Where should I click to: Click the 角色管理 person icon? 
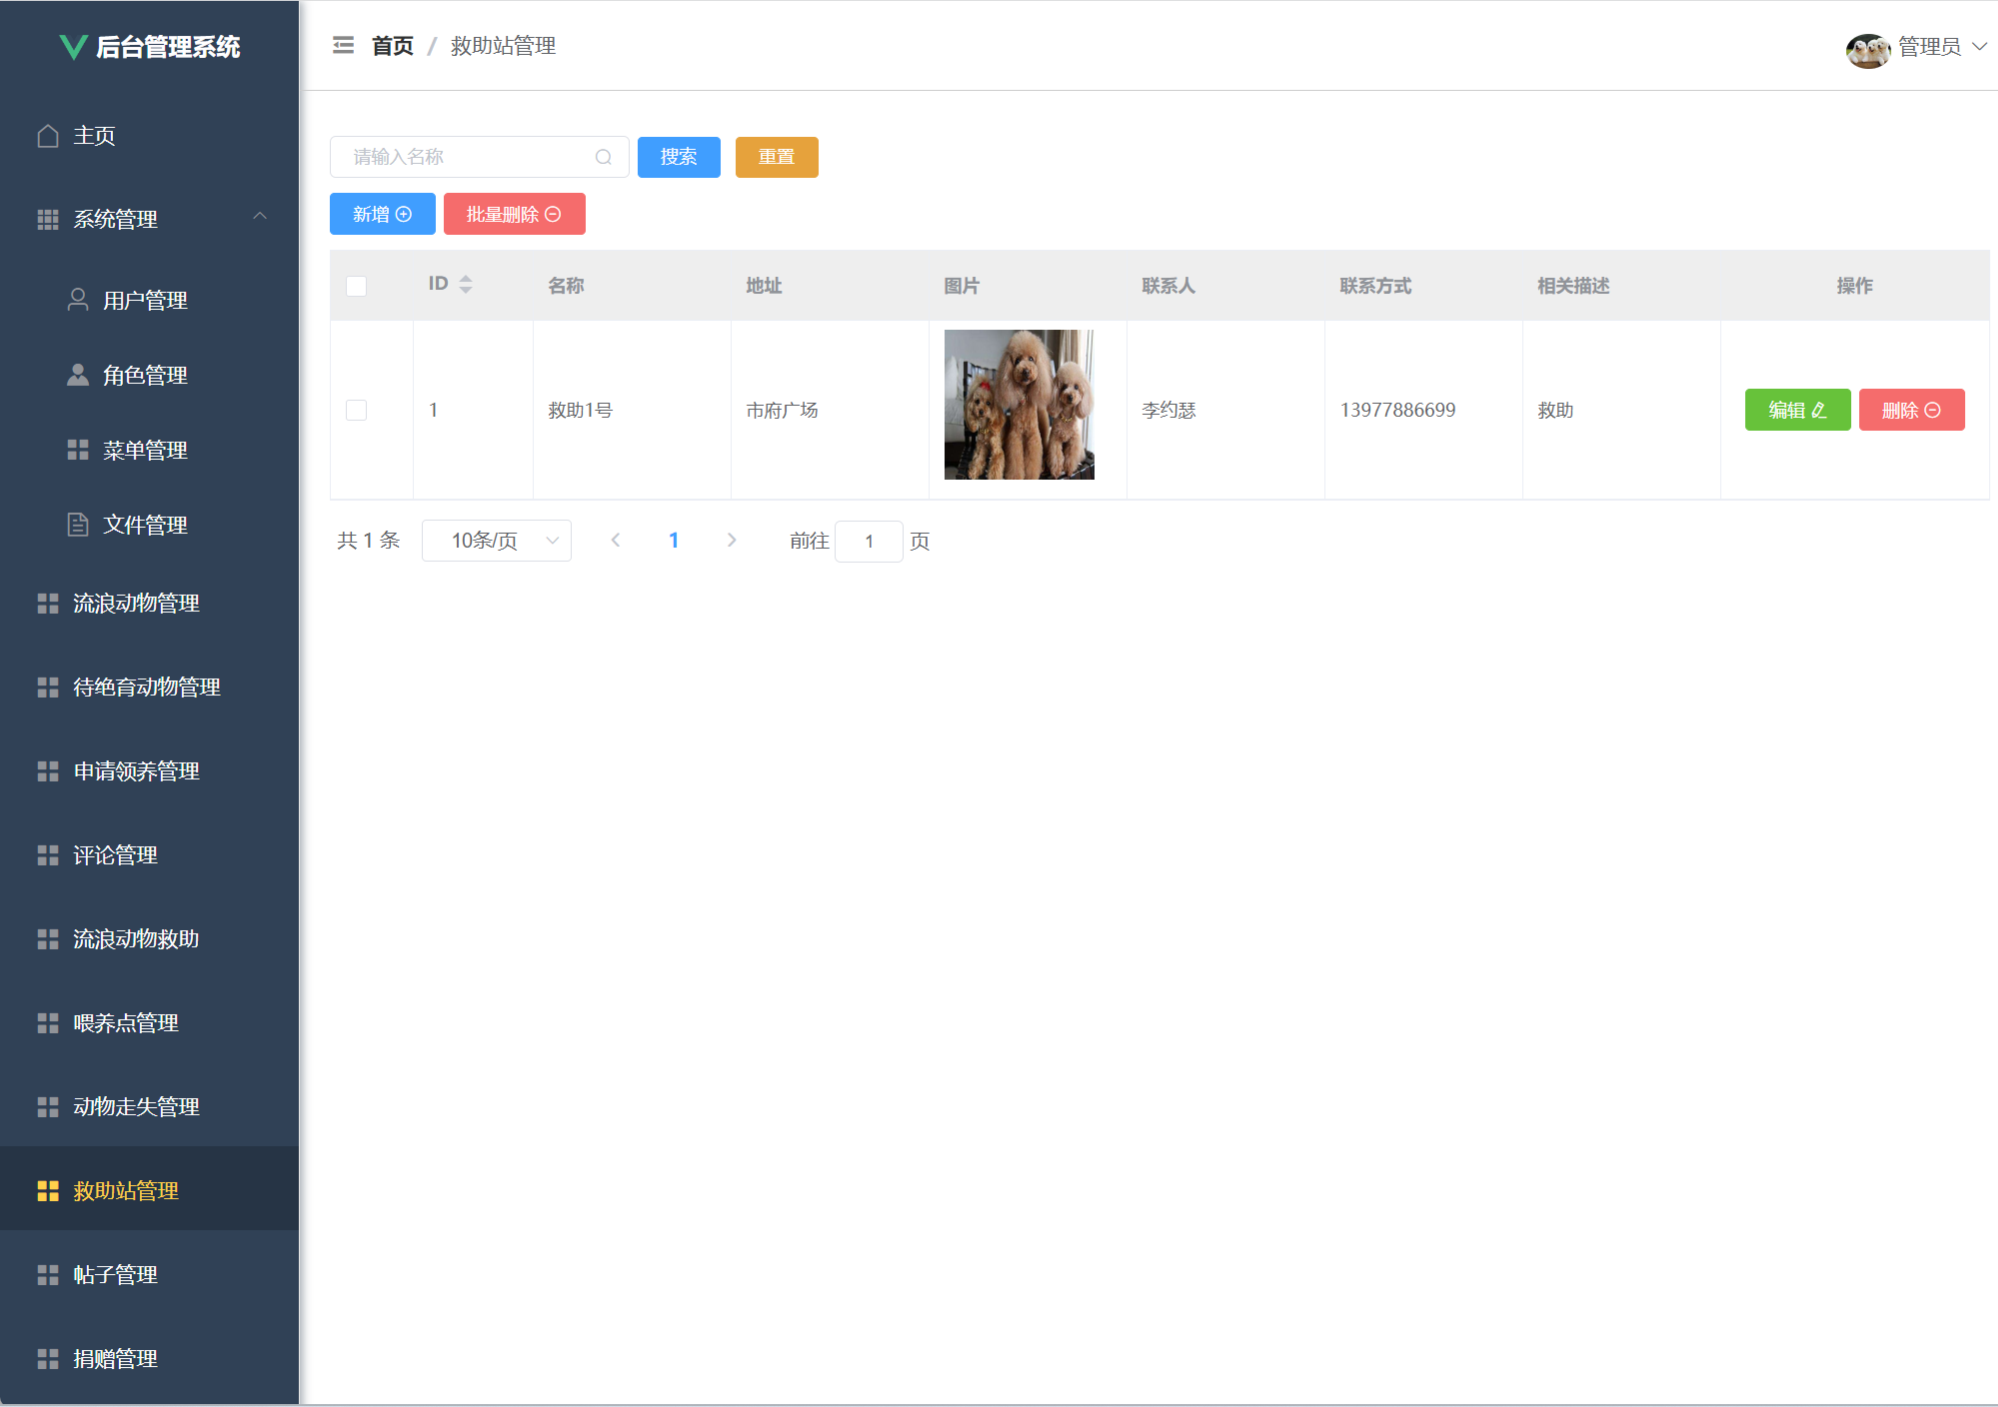77,375
